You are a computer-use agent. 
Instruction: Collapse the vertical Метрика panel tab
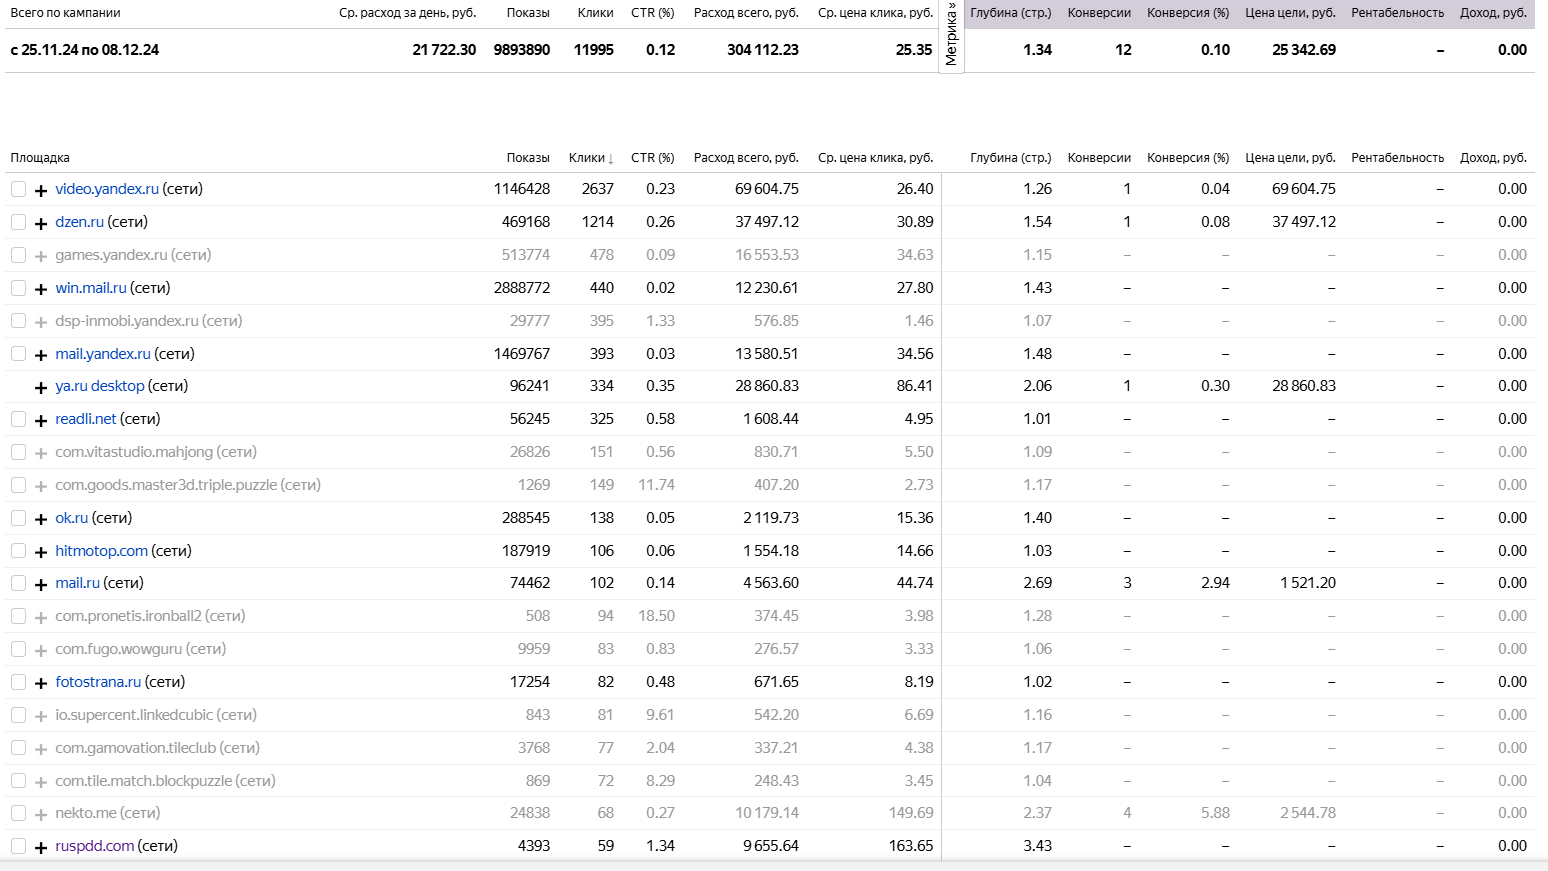pyautogui.click(x=951, y=35)
